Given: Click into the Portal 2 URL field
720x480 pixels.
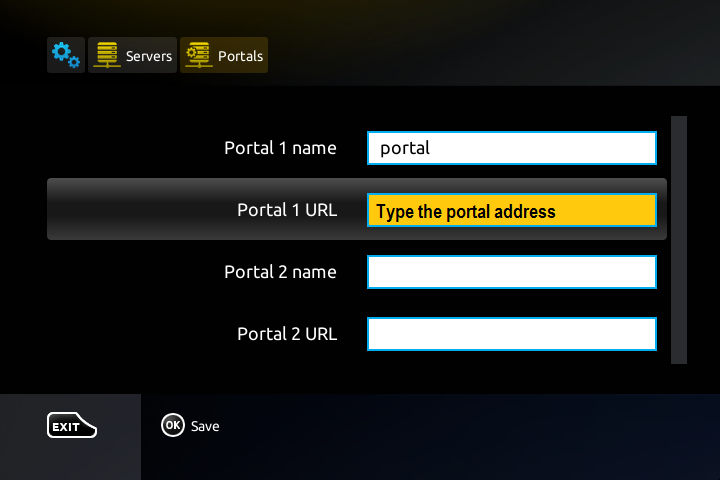Looking at the screenshot, I should (511, 334).
